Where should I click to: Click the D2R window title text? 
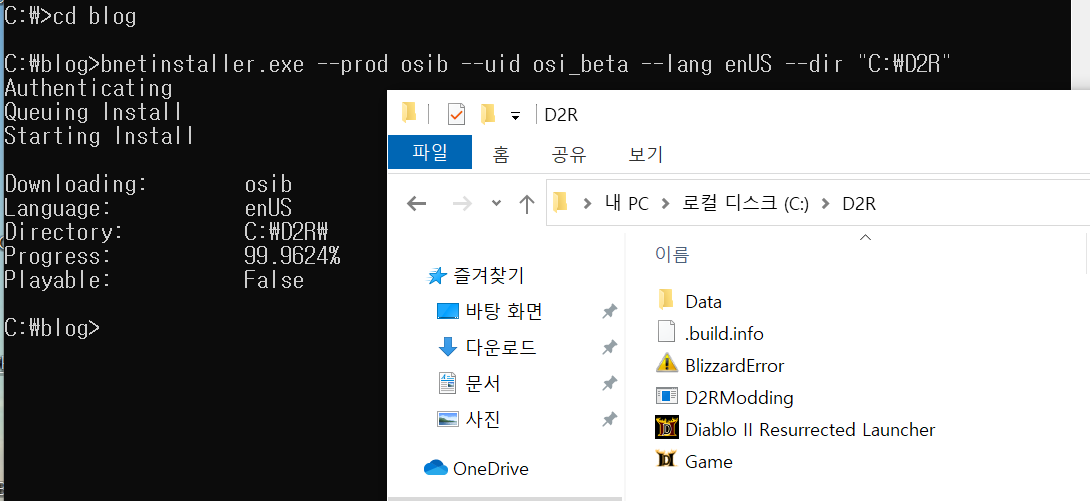561,115
